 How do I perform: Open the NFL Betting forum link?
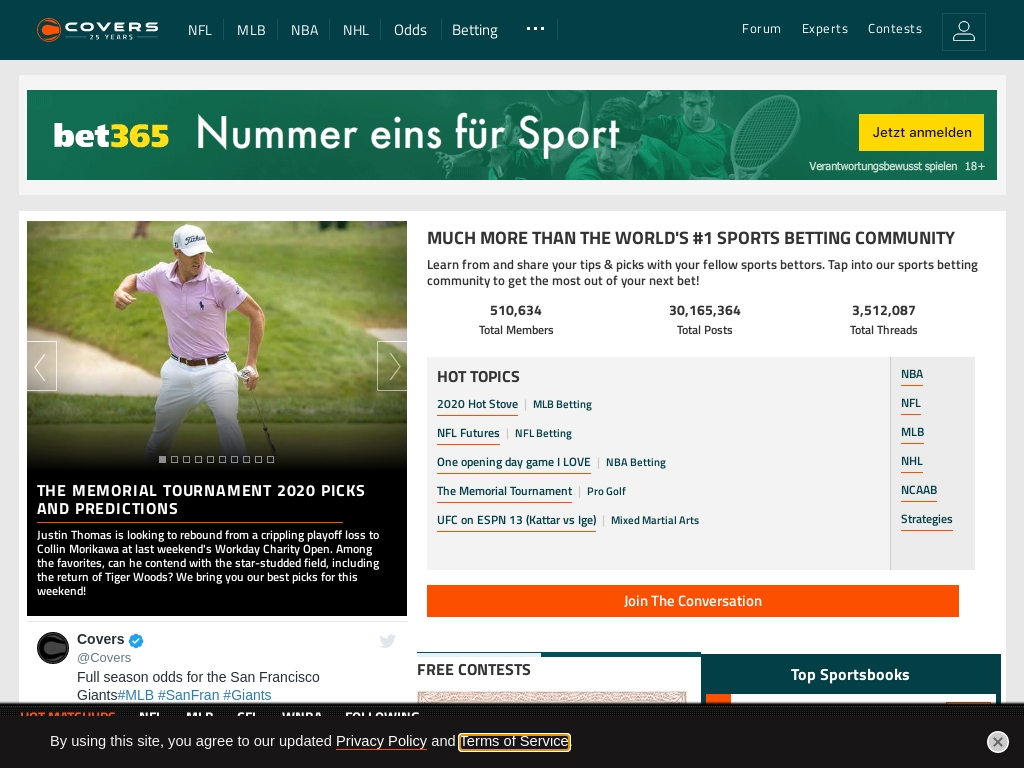coord(543,433)
